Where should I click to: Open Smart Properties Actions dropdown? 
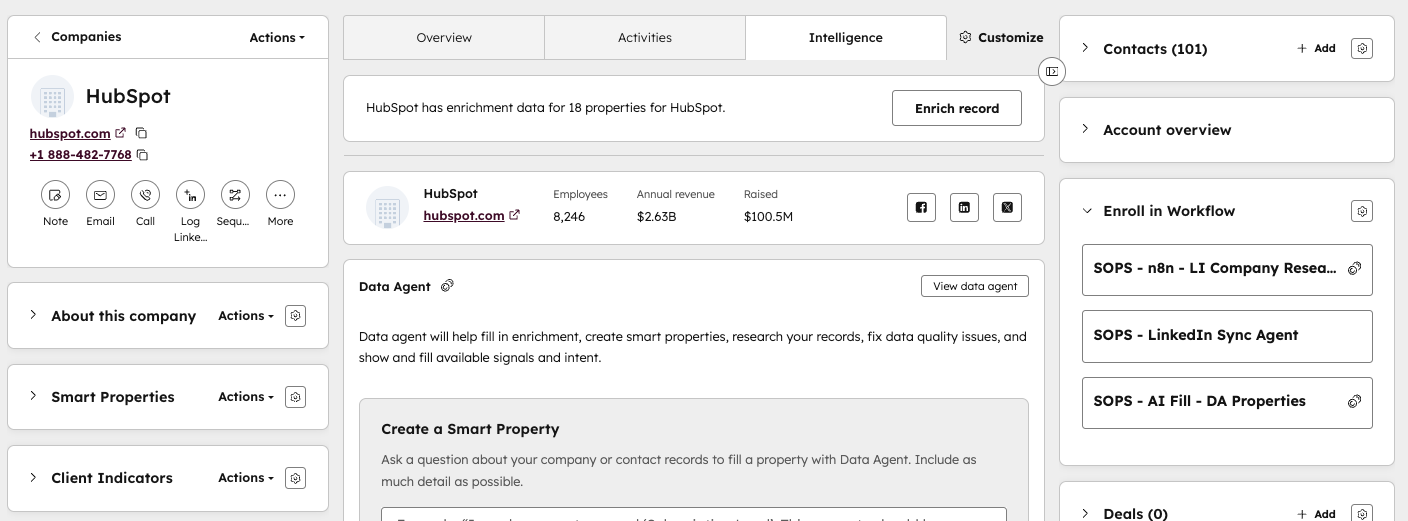tap(246, 397)
